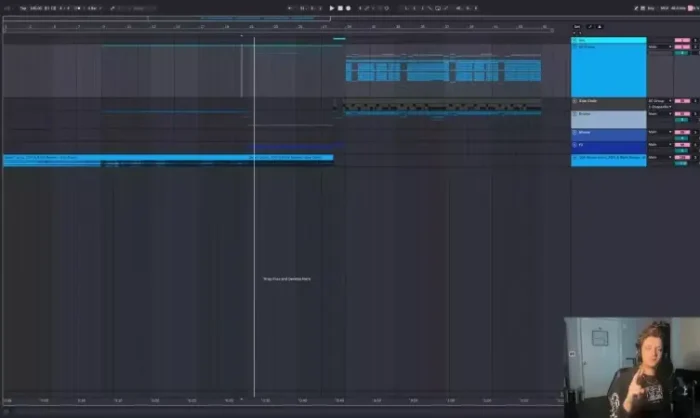Unfold the FX track
The height and width of the screenshot is (418, 700).
576,145
